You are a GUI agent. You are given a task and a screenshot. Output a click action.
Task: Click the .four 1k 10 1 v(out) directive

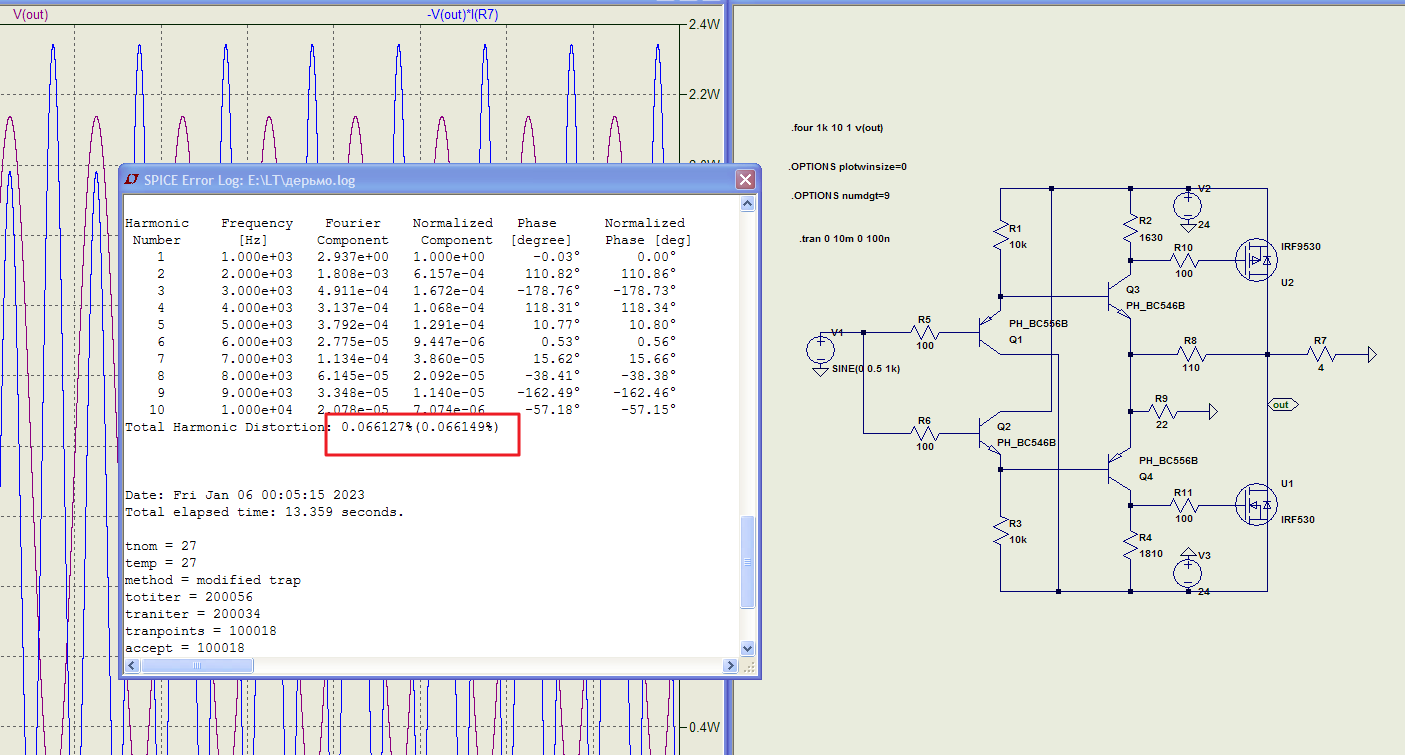[x=836, y=128]
